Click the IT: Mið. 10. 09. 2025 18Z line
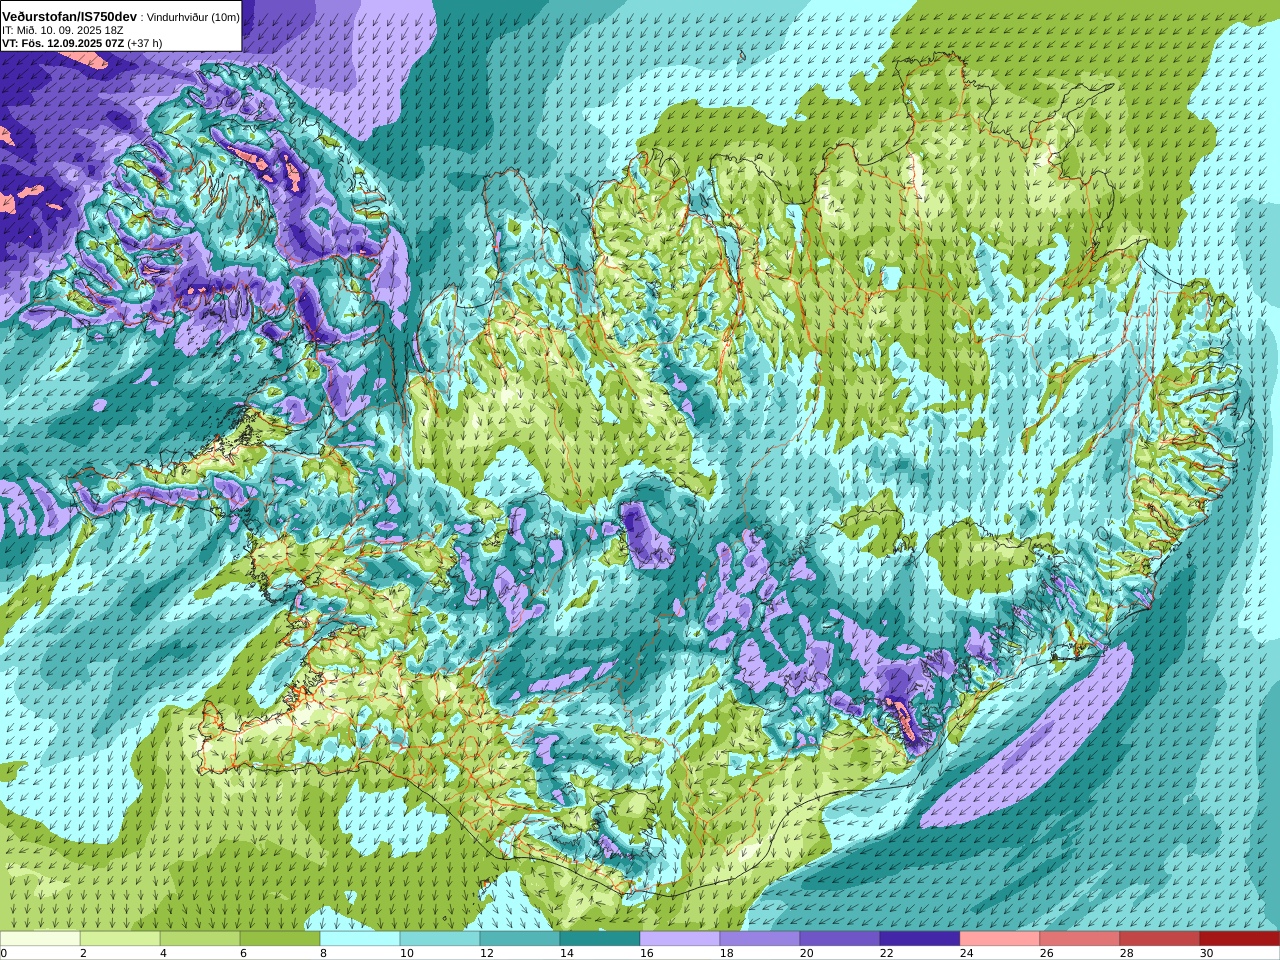The width and height of the screenshot is (1280, 960). (63, 31)
